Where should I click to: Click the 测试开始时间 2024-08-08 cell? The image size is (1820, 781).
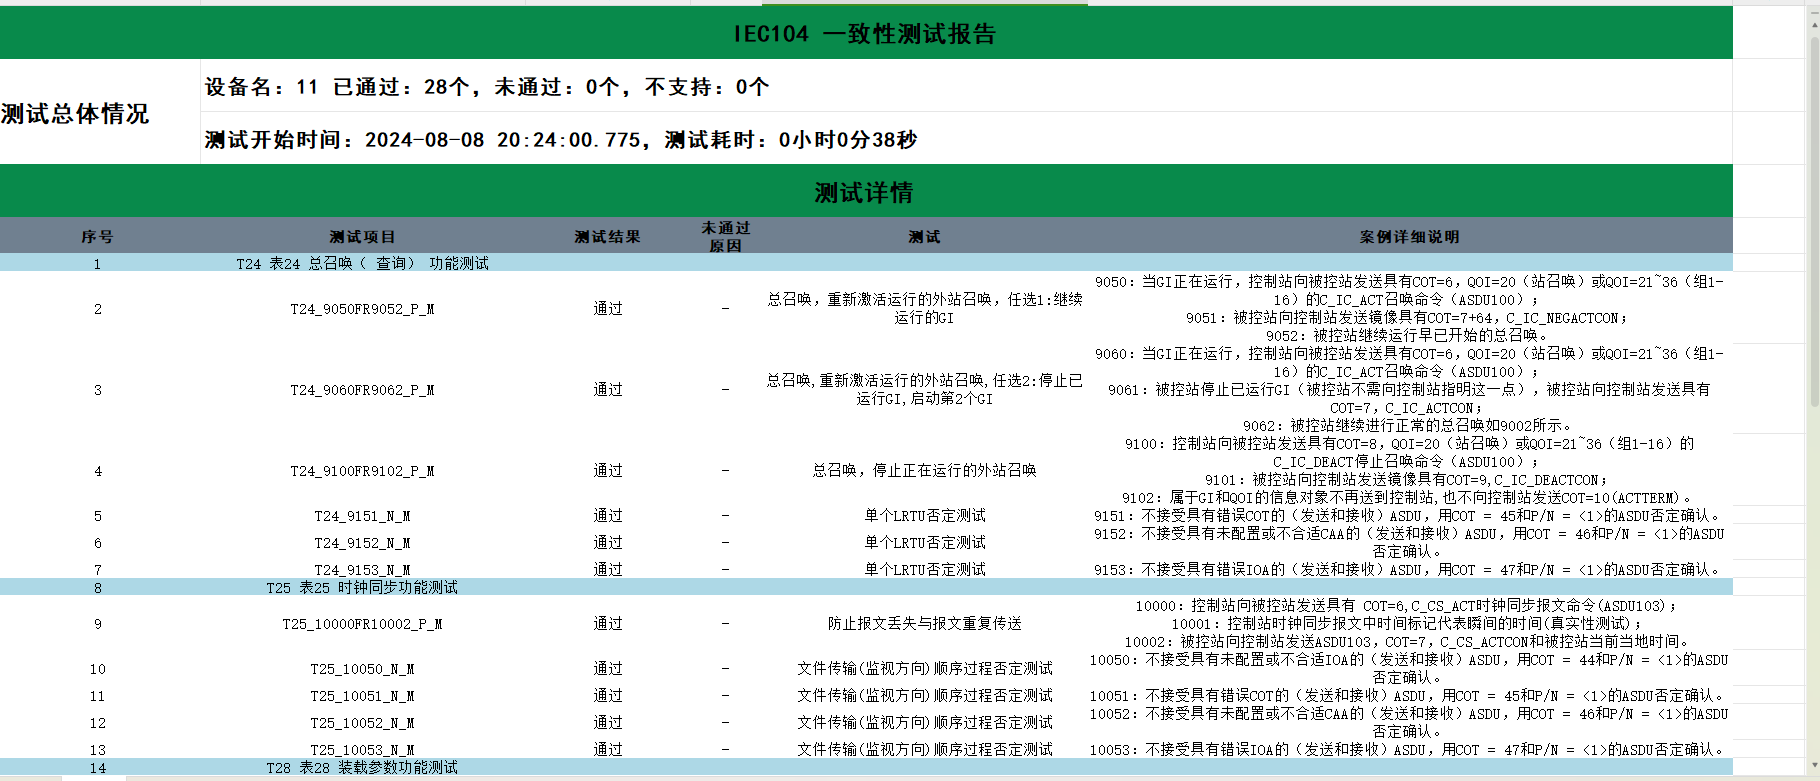tap(966, 138)
